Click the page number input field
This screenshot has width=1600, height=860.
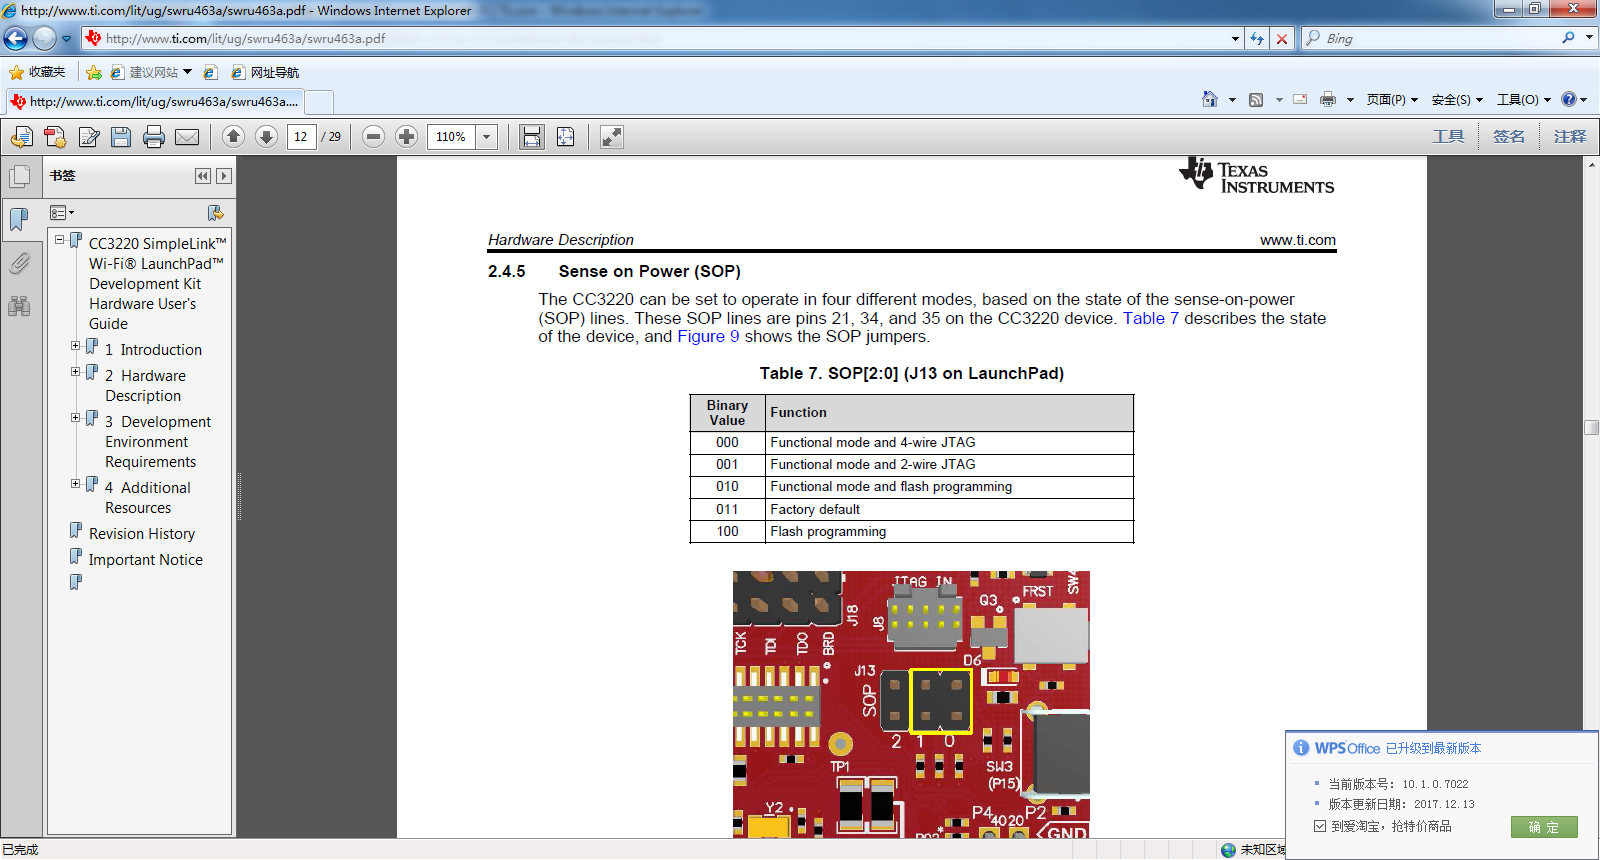click(x=301, y=137)
